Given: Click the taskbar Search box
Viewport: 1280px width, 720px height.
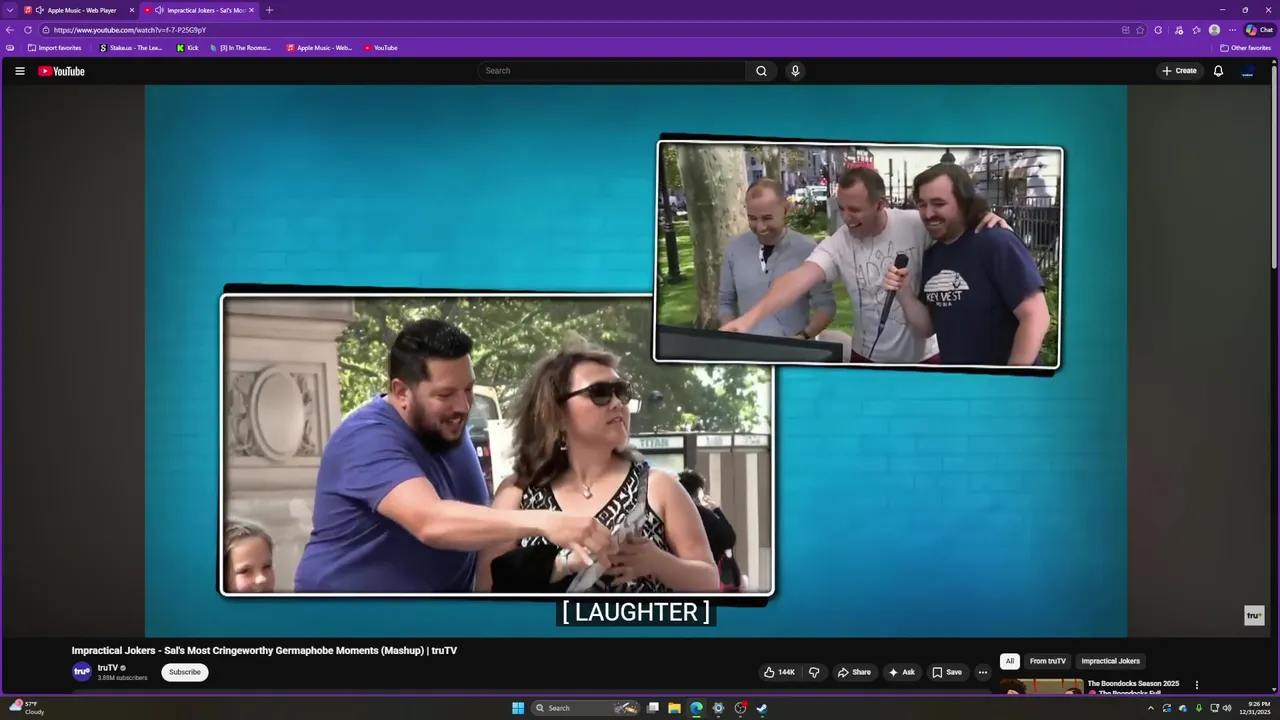Looking at the screenshot, I should (x=586, y=708).
